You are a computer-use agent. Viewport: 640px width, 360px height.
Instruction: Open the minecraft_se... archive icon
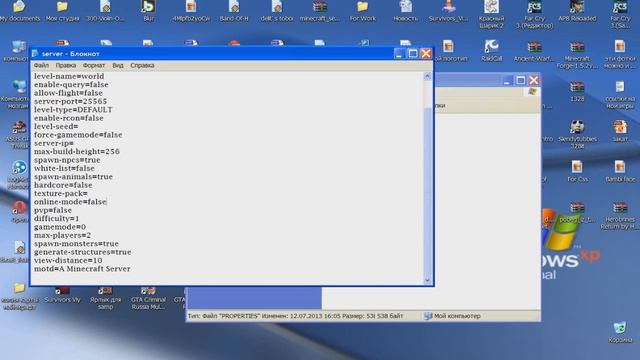coord(320,11)
